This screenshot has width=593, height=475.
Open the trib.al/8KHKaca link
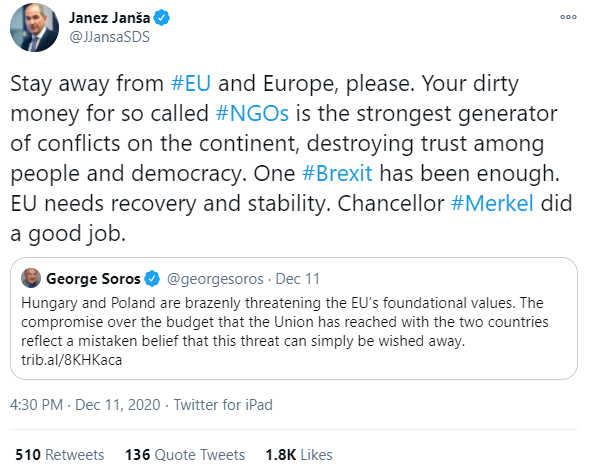tap(71, 360)
